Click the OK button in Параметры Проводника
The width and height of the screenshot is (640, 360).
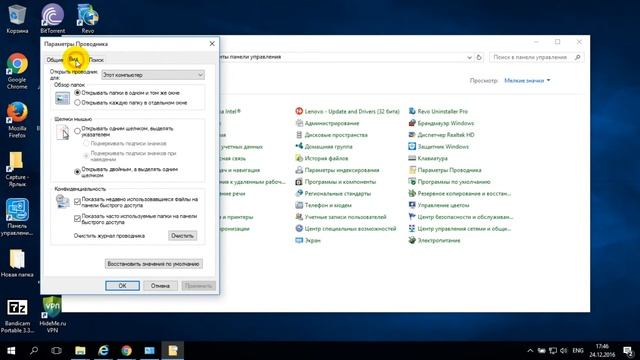(x=122, y=286)
